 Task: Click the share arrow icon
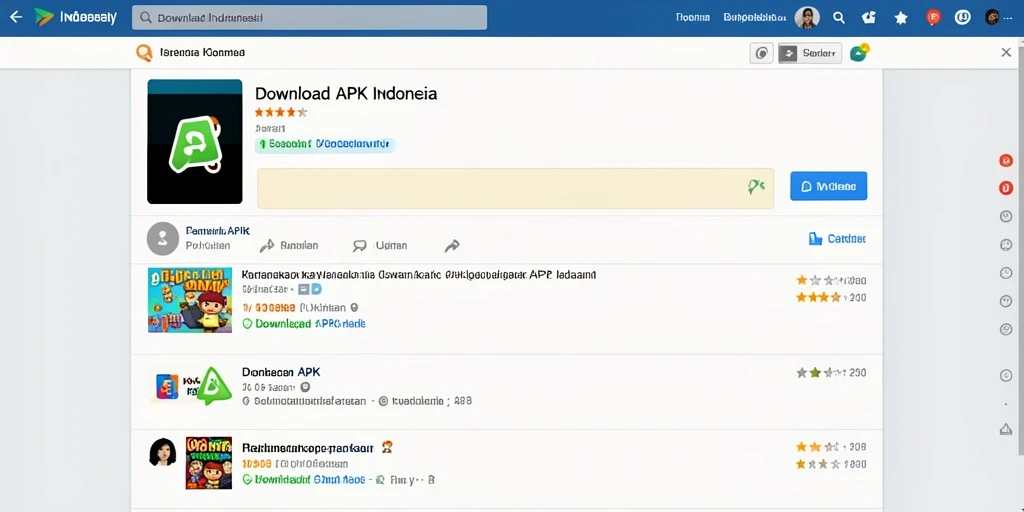point(452,246)
